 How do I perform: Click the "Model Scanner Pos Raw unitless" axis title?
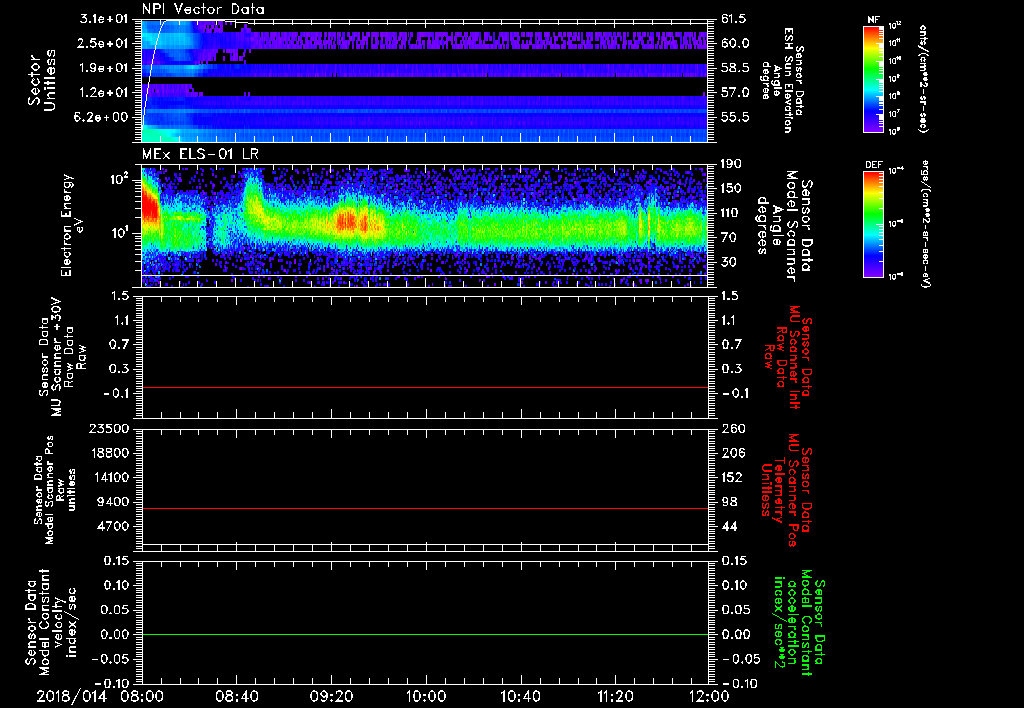[55, 490]
